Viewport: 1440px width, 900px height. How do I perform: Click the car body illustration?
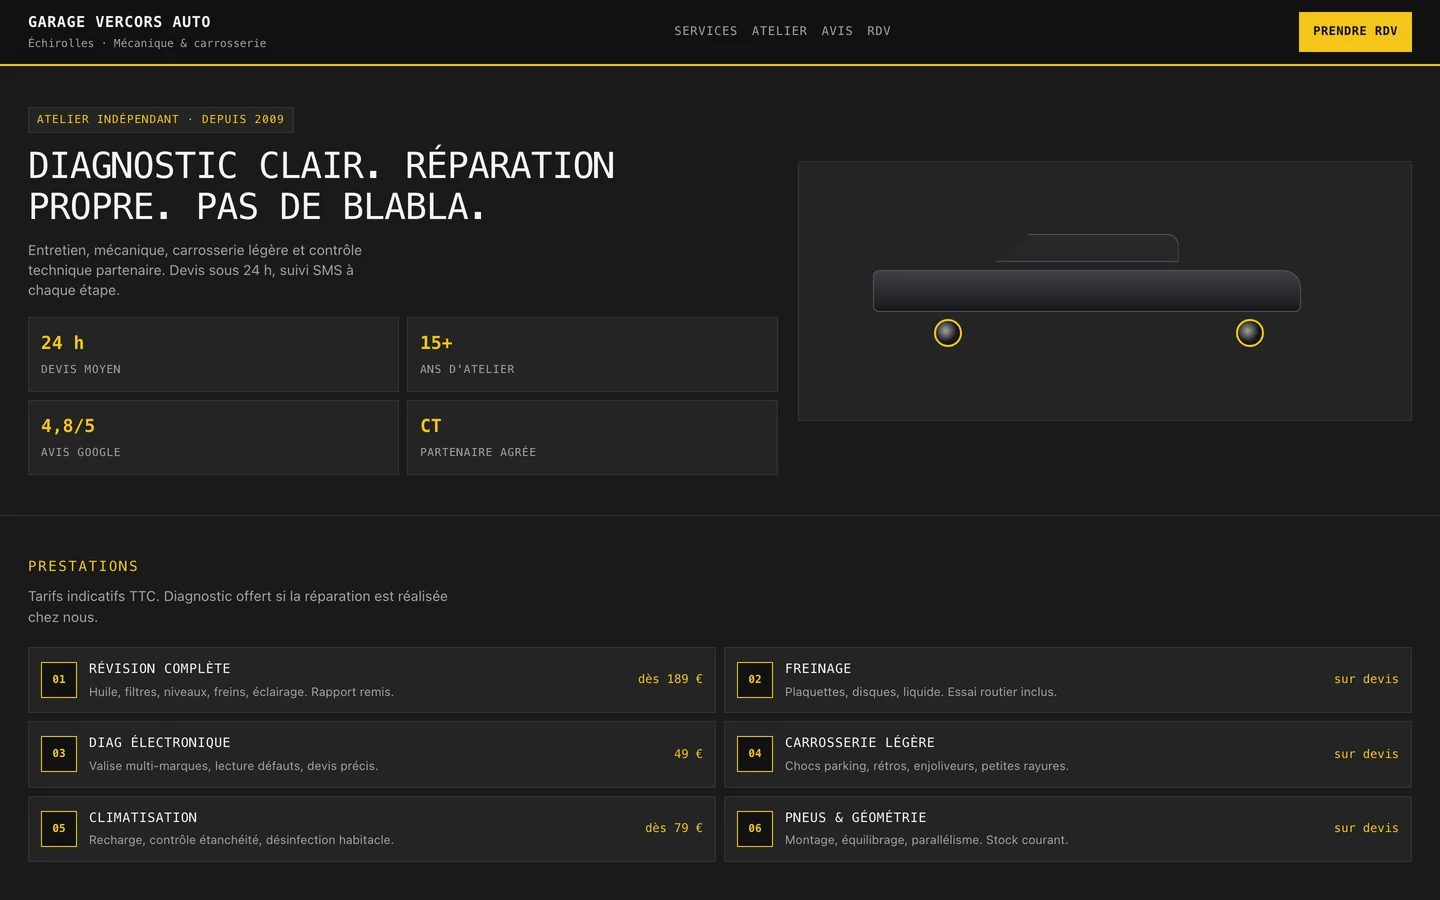pos(1087,291)
